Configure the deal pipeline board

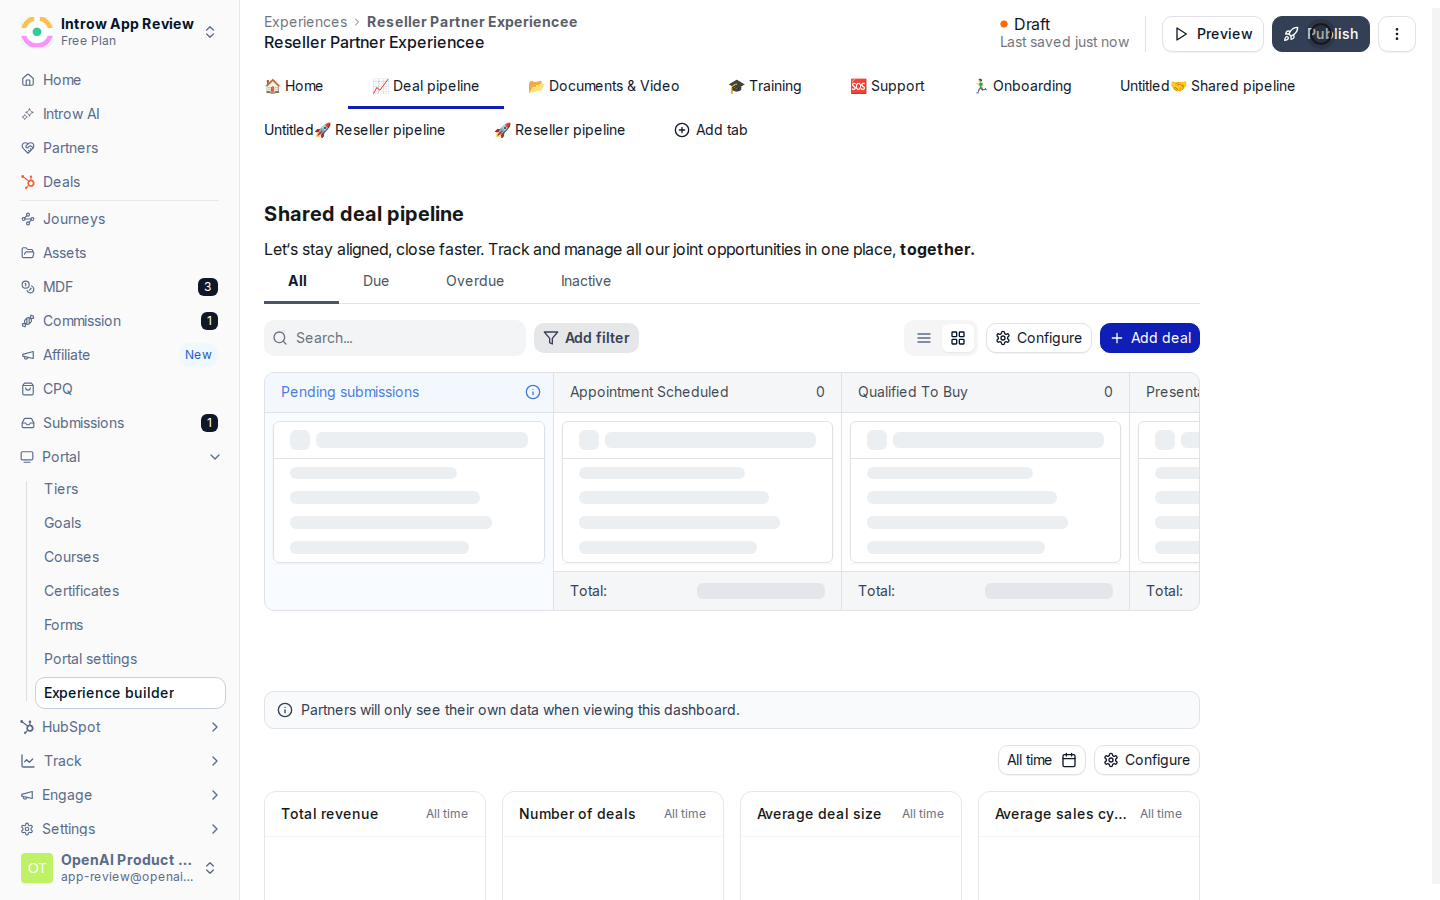pyautogui.click(x=1039, y=338)
